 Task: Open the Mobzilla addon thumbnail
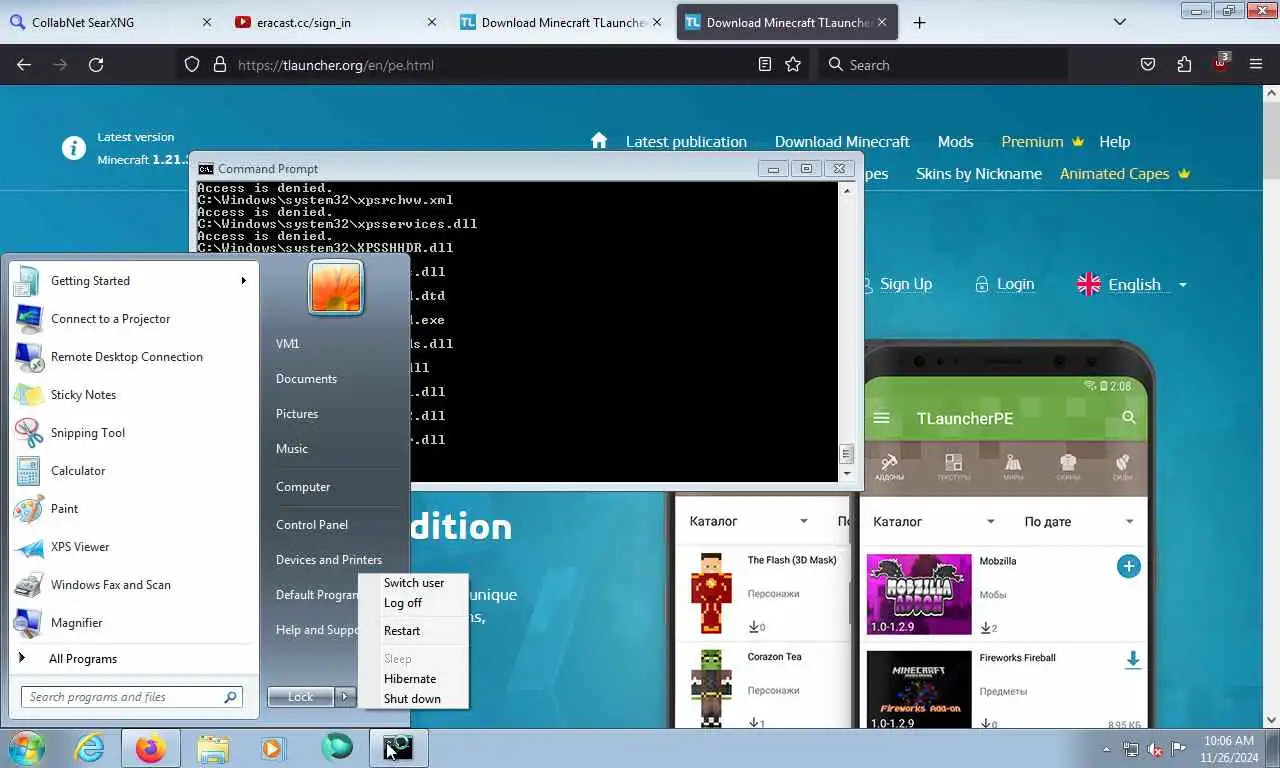[x=919, y=594]
